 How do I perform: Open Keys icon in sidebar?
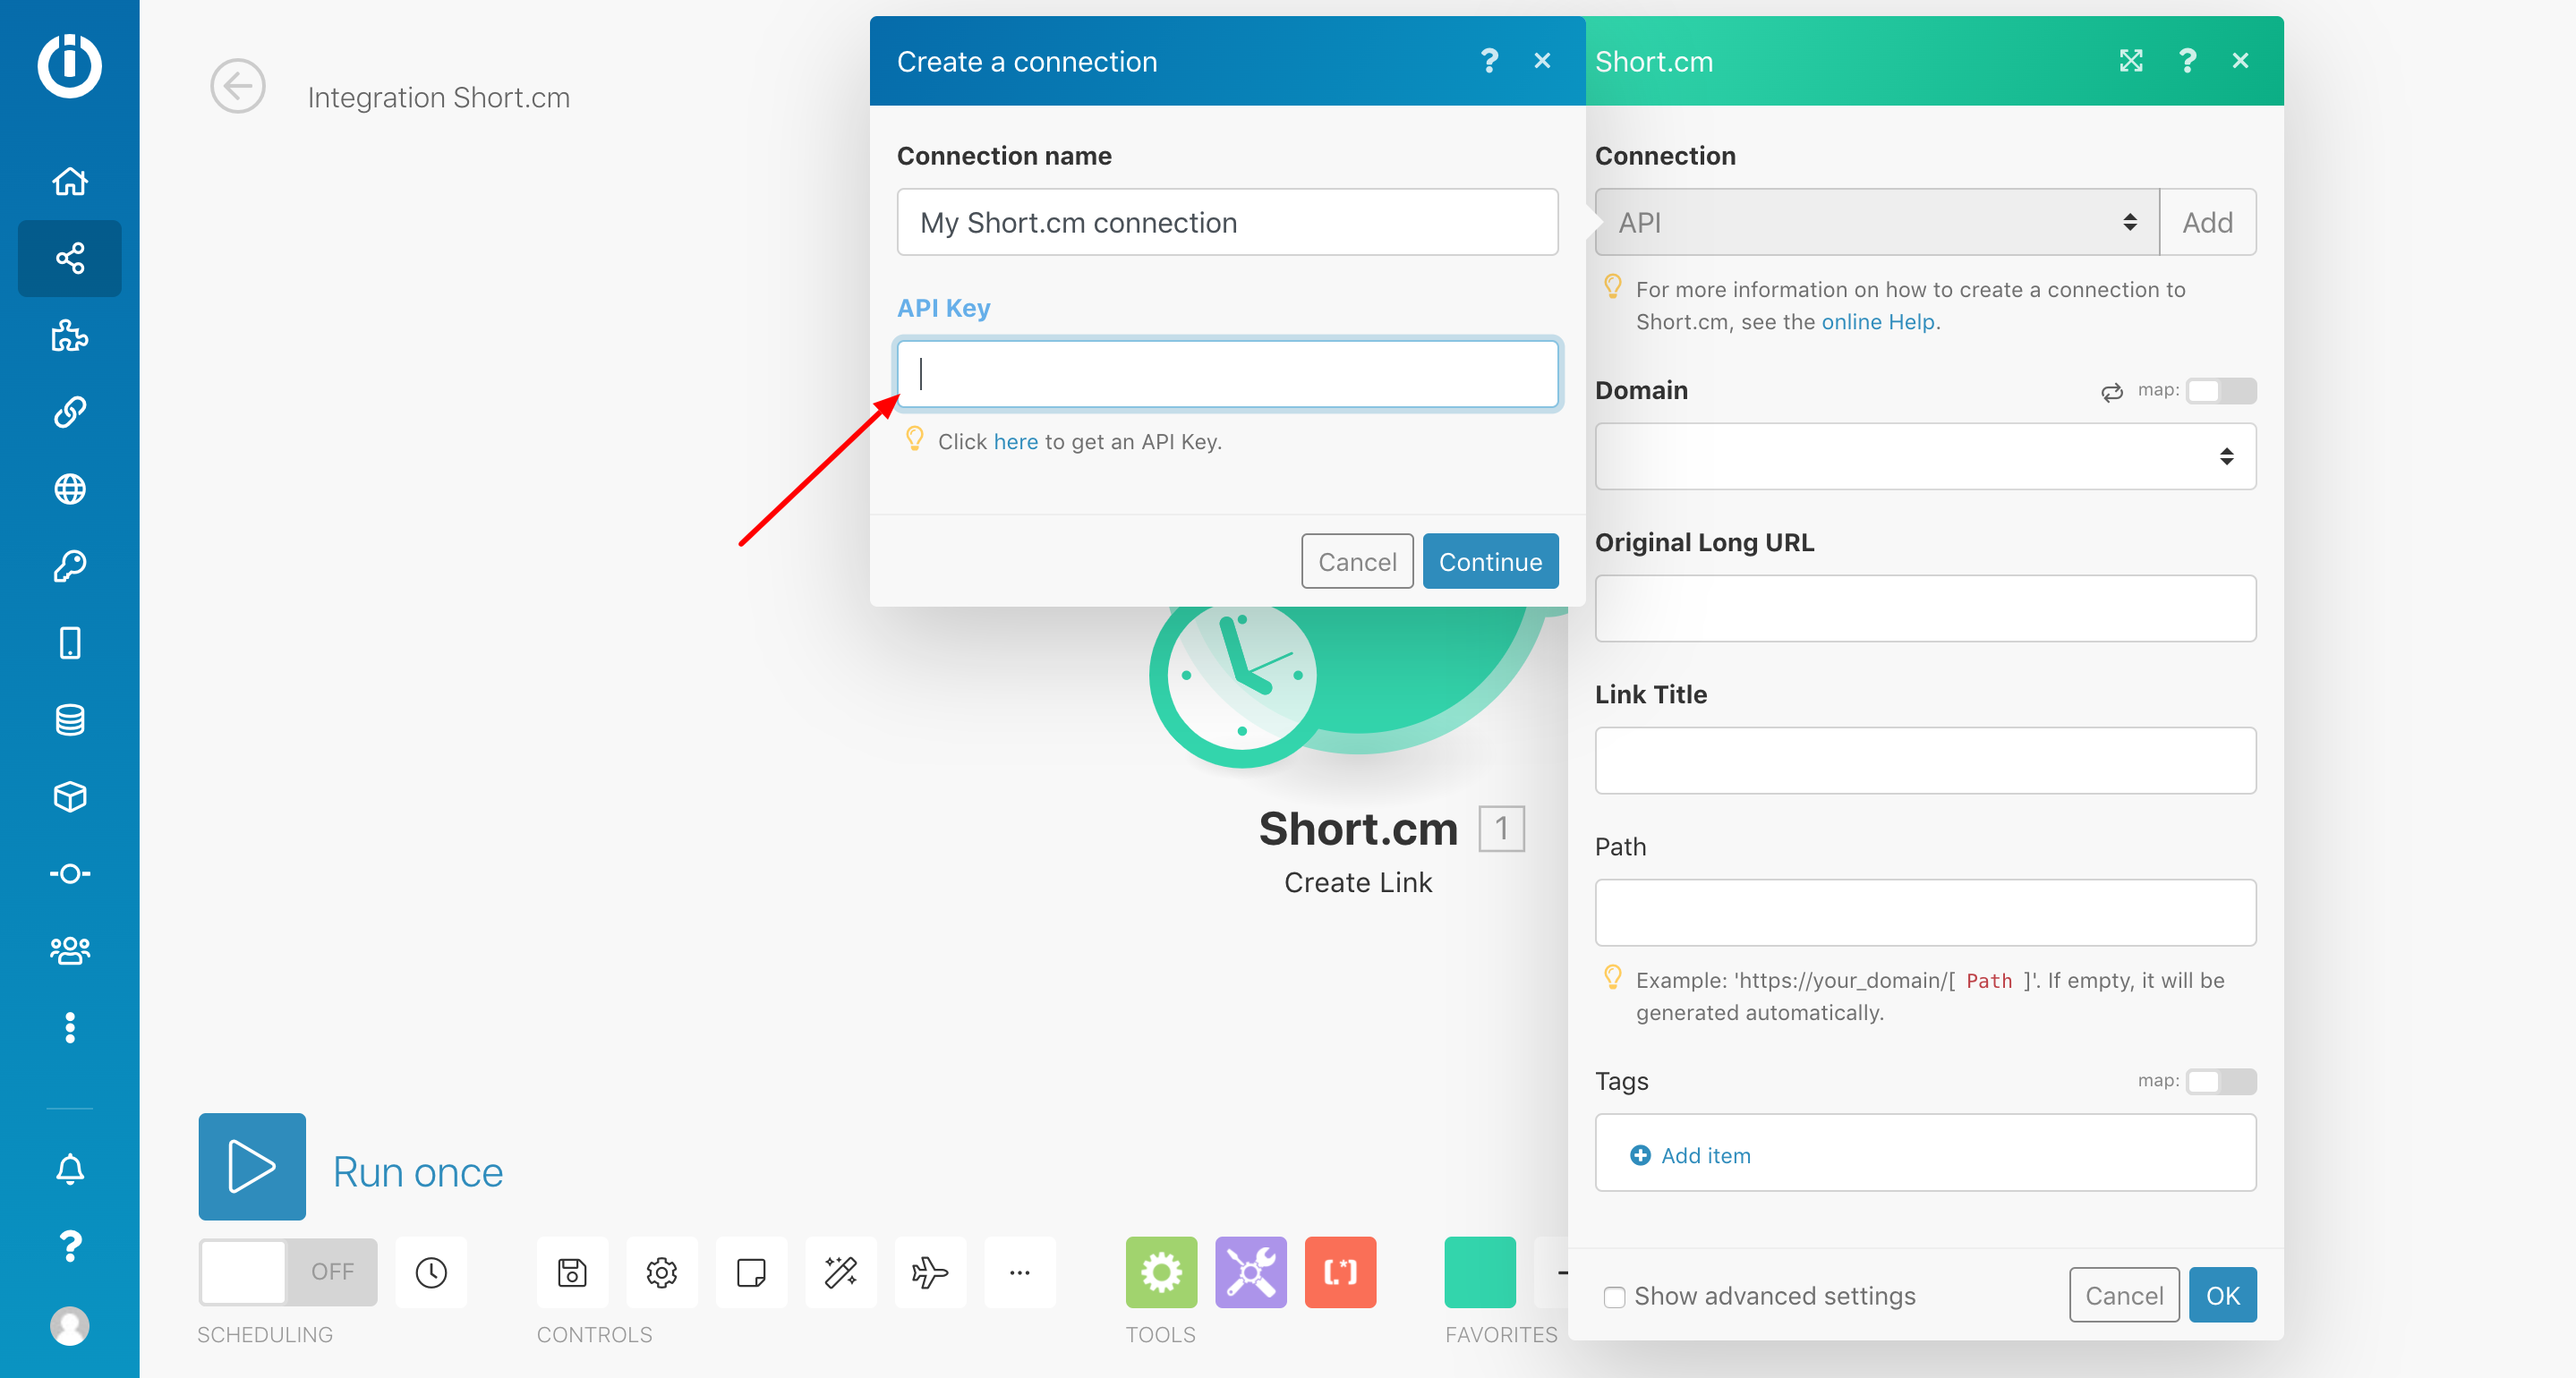click(x=69, y=566)
